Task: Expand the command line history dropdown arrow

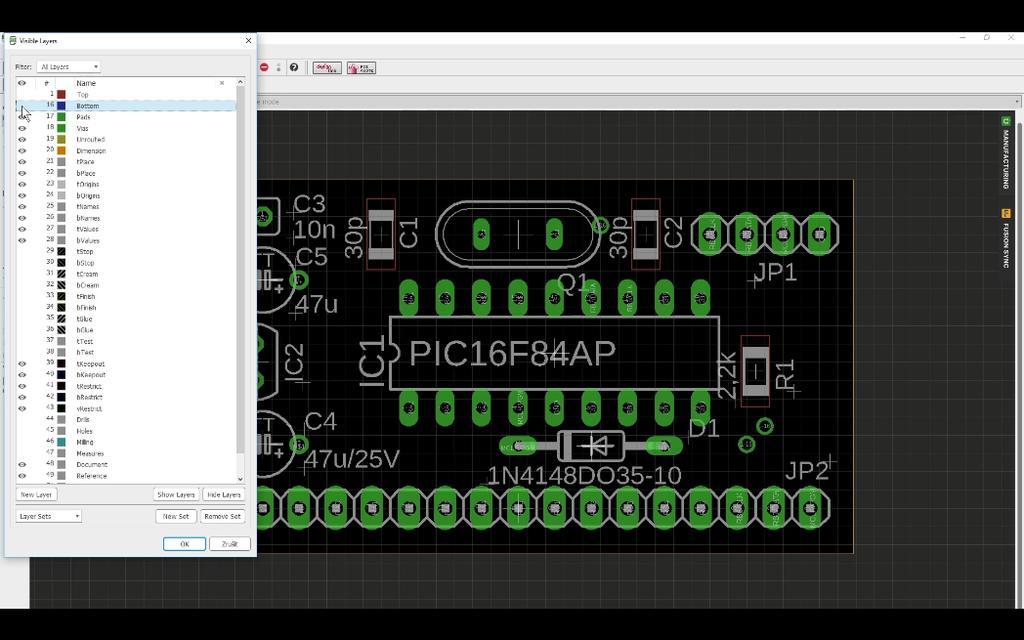Action: (1017, 102)
